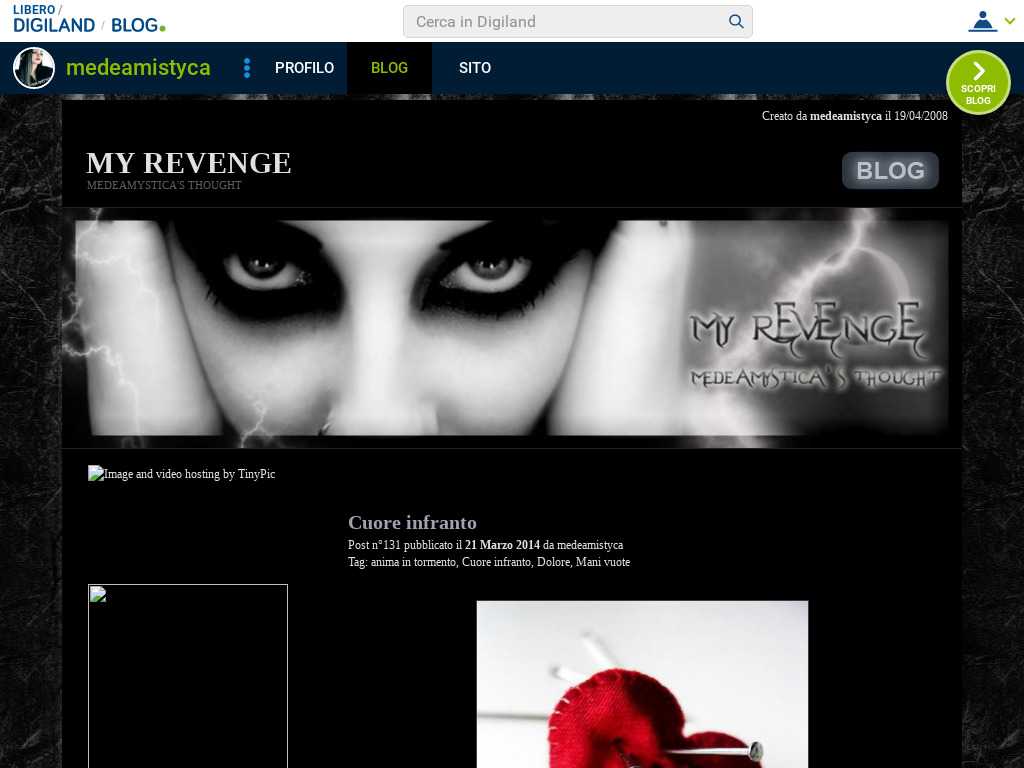
Task: Open the red heart post image
Action: tap(642, 684)
